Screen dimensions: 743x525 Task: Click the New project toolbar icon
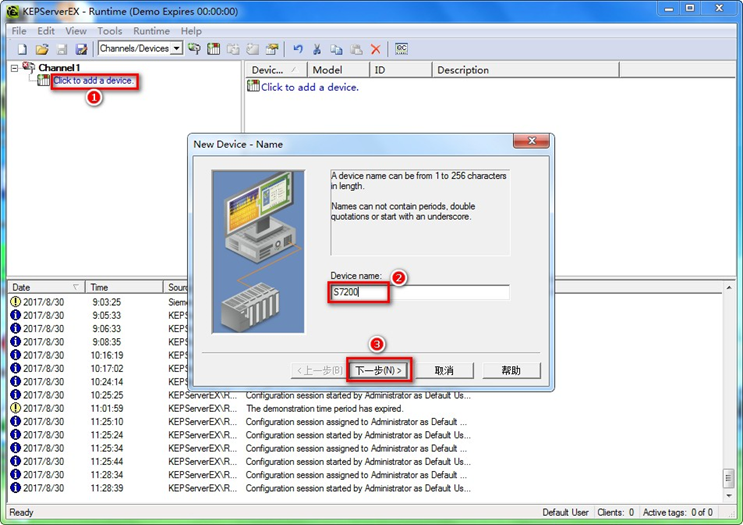pyautogui.click(x=22, y=49)
